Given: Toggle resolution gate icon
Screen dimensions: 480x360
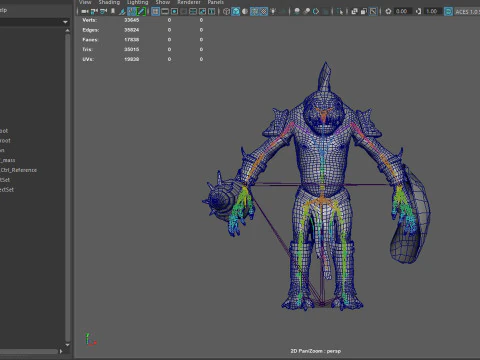Looking at the screenshot, I should click(174, 11).
